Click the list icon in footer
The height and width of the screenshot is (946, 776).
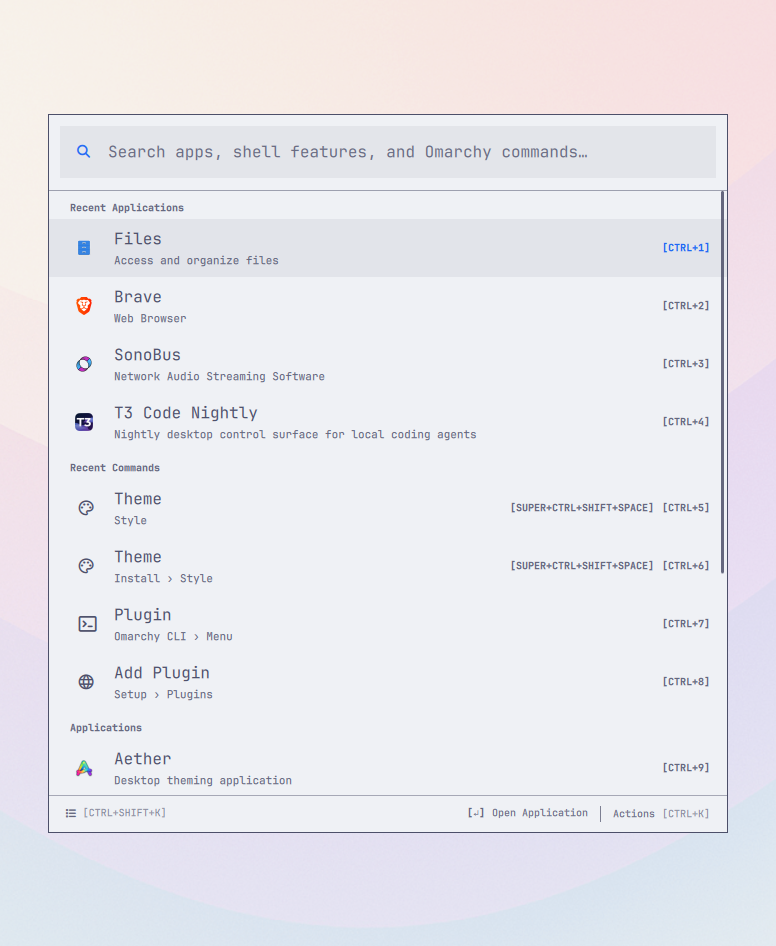tap(71, 813)
